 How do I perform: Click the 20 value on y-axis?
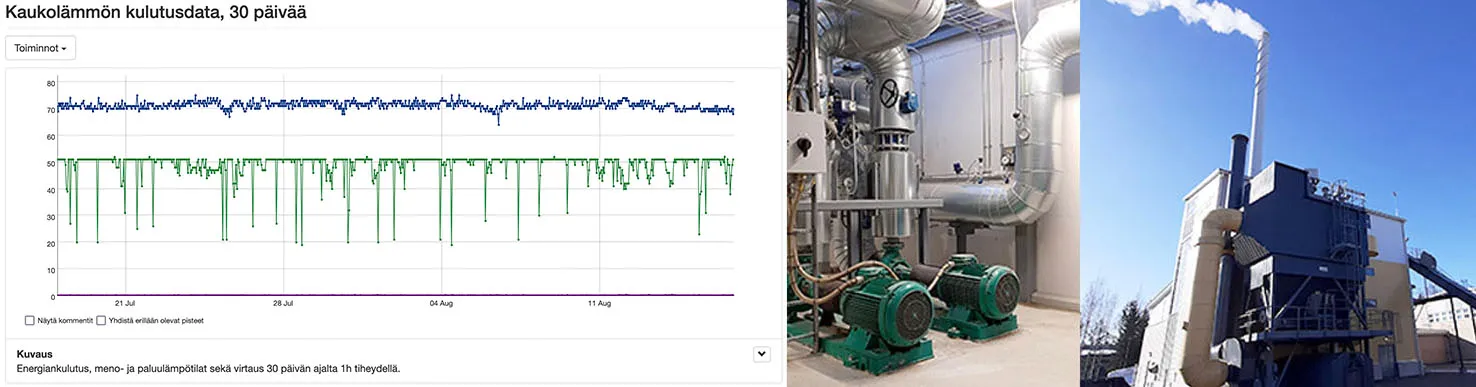pos(50,244)
